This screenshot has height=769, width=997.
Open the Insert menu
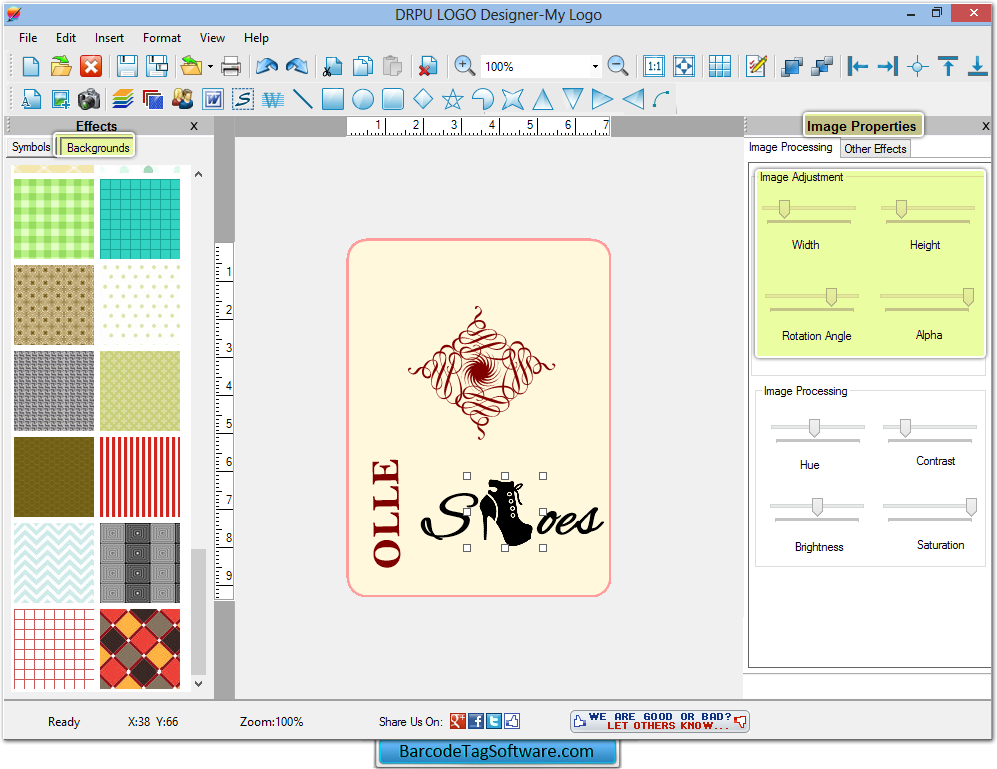point(109,38)
